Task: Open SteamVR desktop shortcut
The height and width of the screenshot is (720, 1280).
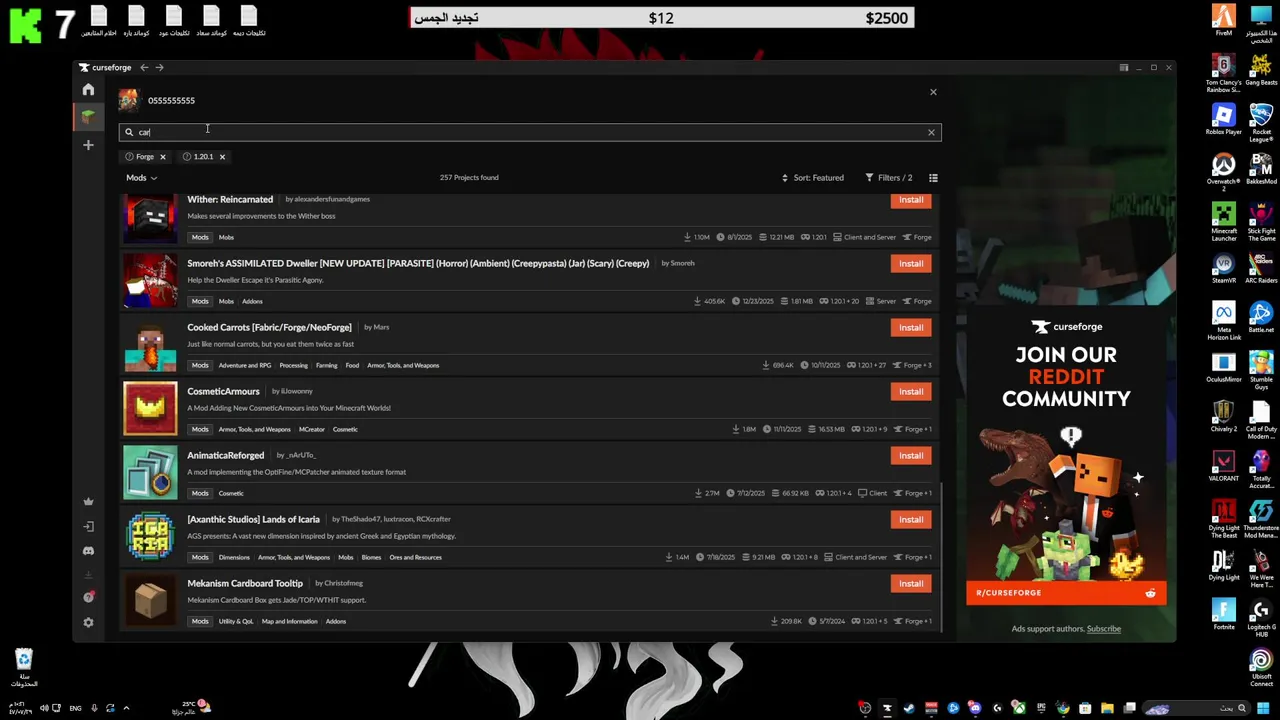Action: [x=1224, y=268]
